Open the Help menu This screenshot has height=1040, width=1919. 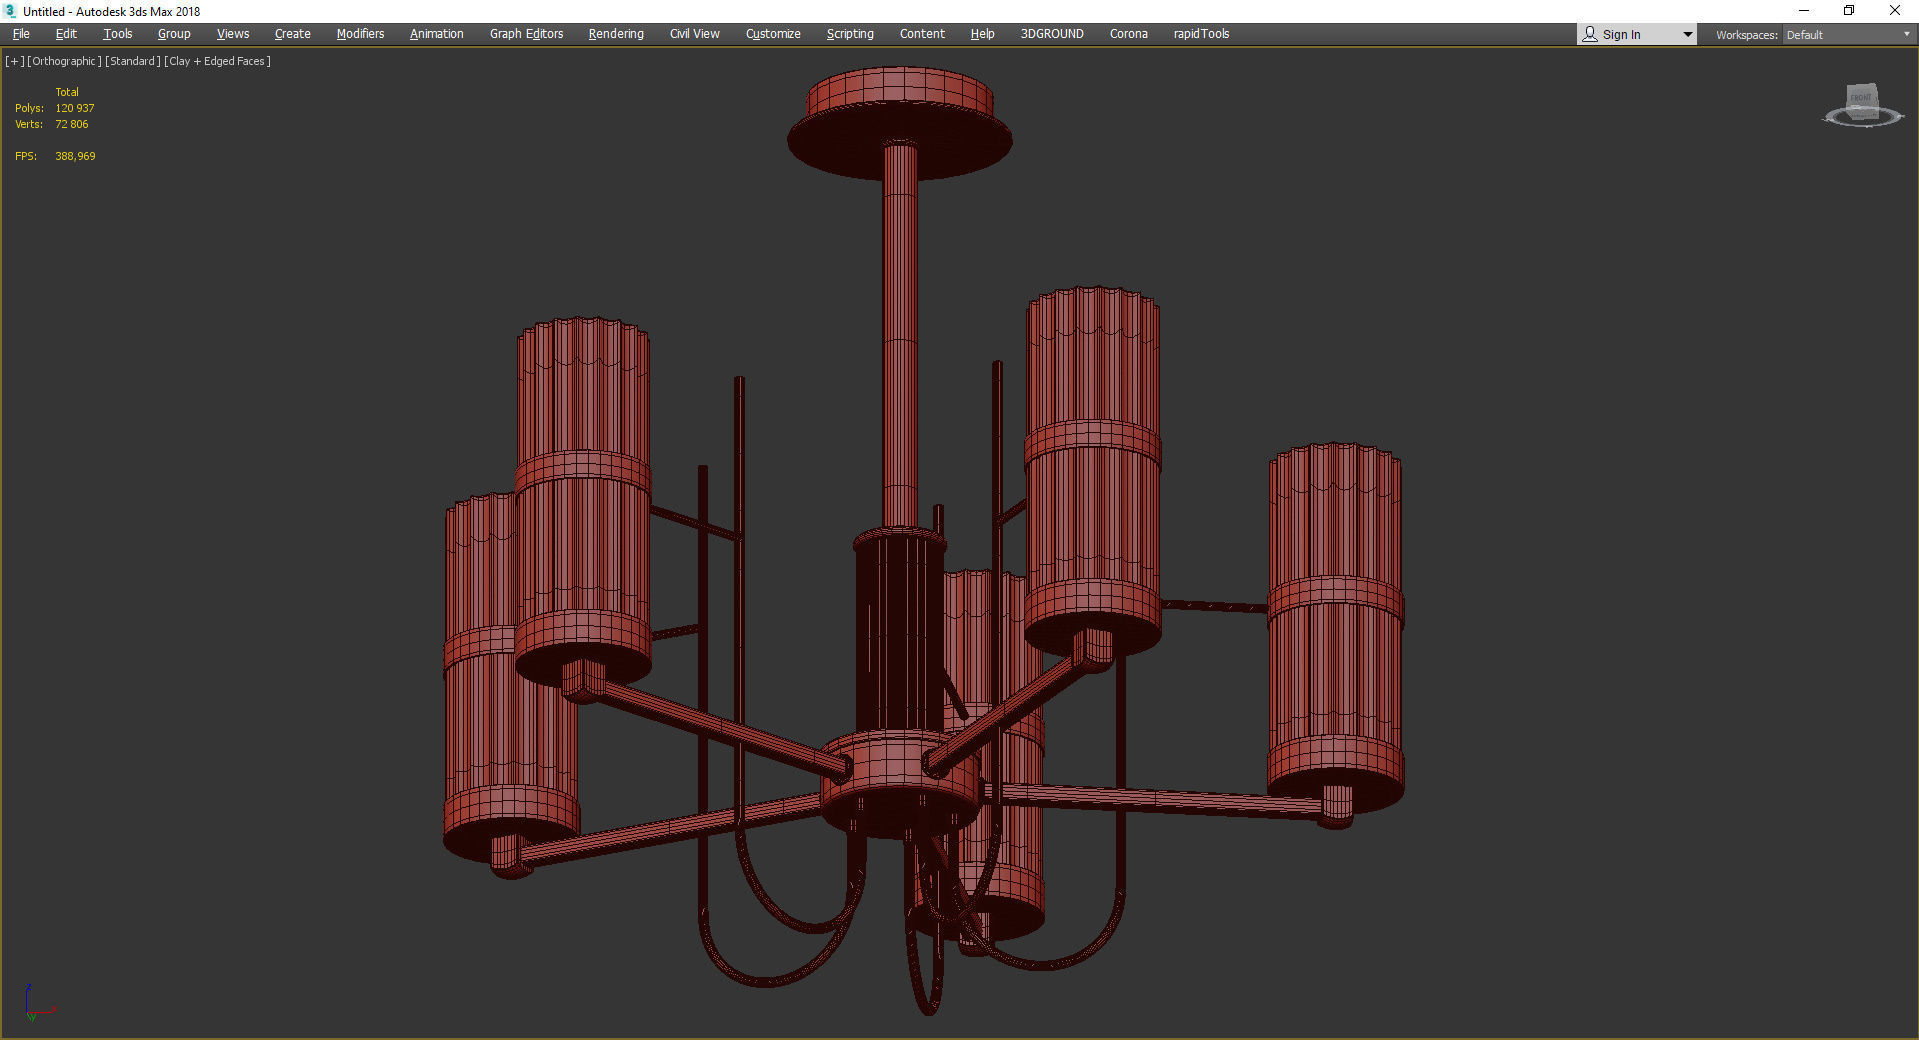pyautogui.click(x=982, y=34)
